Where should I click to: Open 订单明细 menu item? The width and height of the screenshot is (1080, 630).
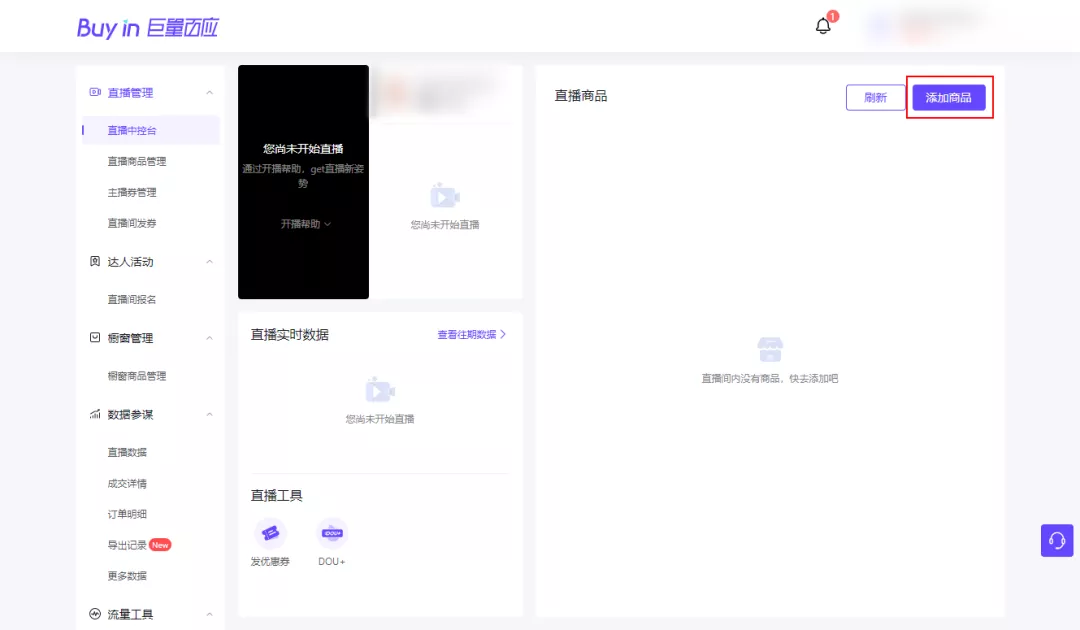[127, 514]
